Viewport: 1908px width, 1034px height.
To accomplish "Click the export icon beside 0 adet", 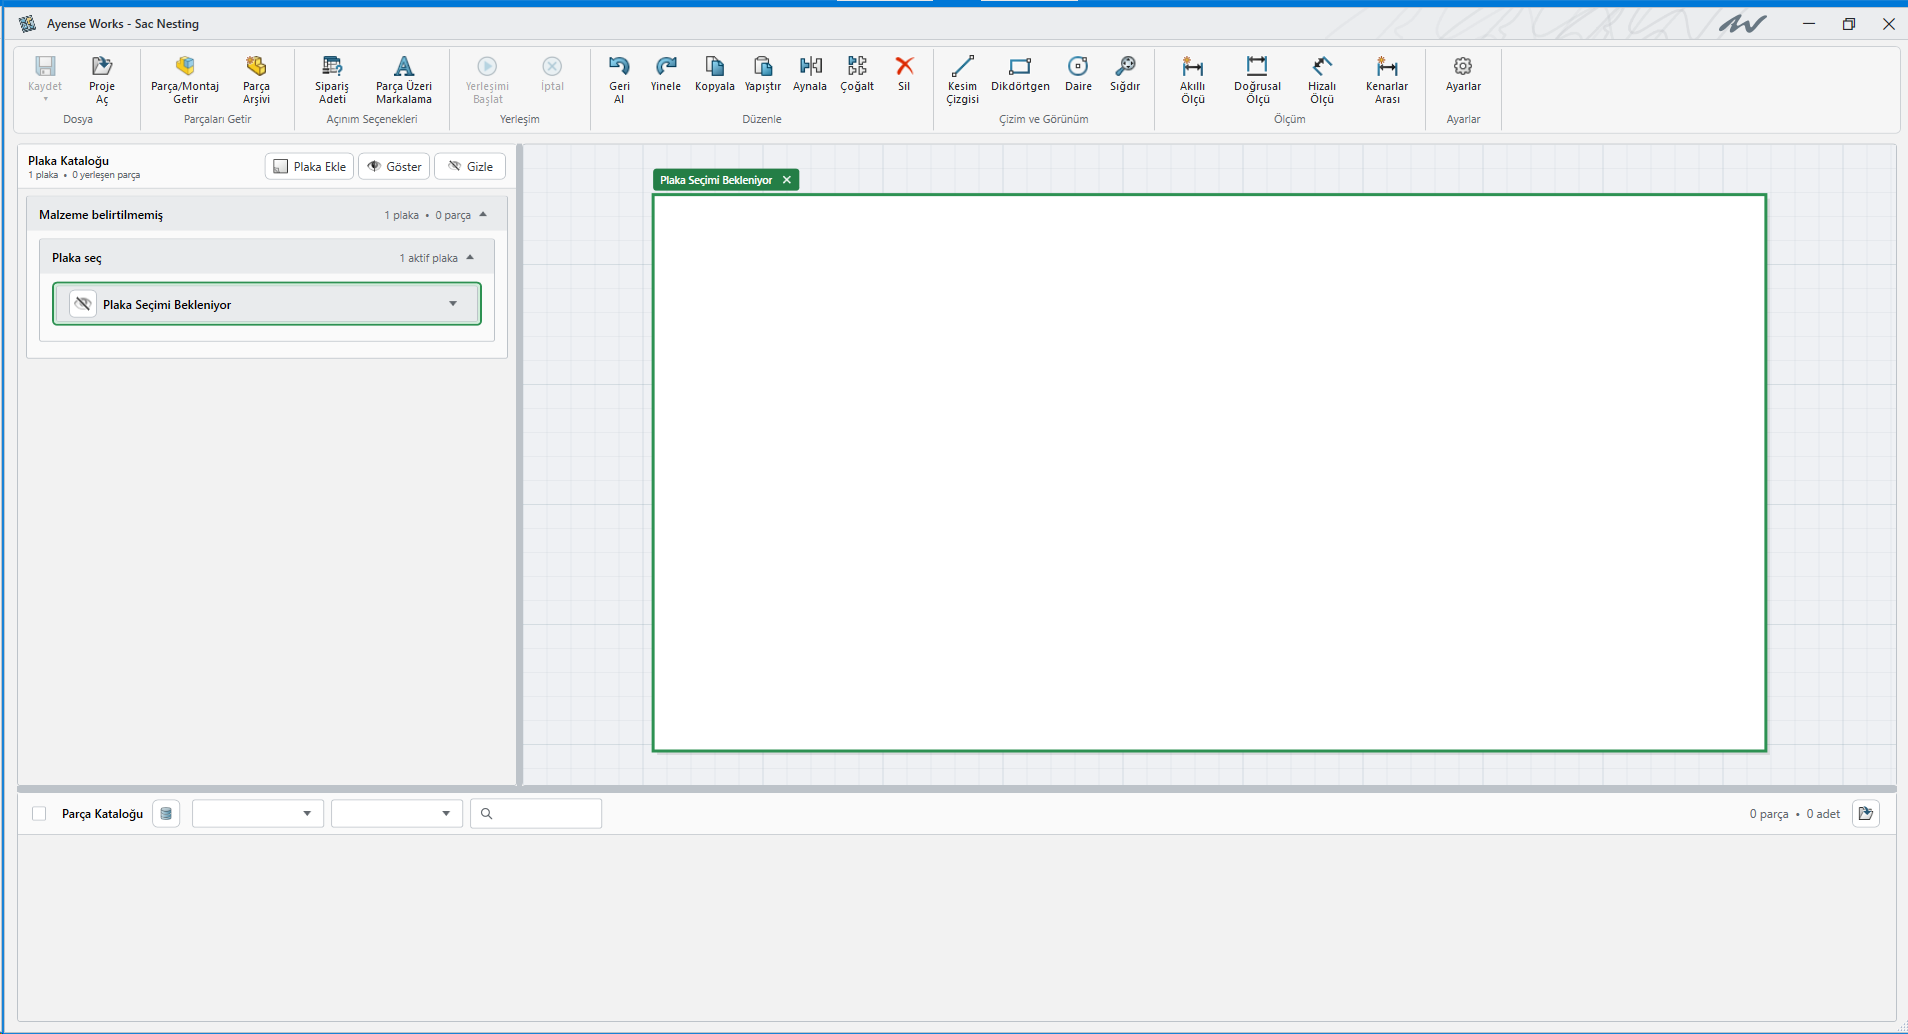I will tap(1866, 814).
